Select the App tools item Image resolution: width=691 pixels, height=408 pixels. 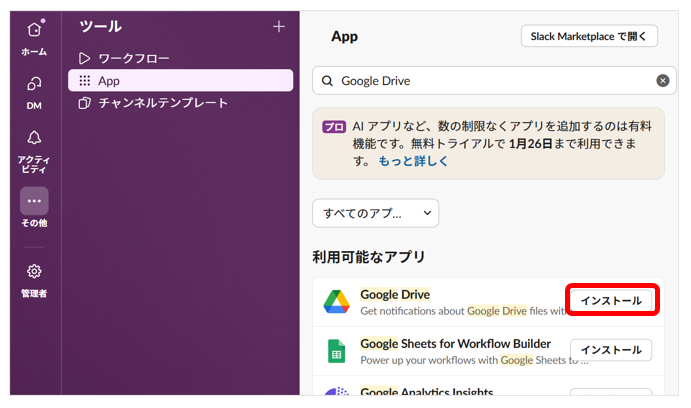[181, 81]
